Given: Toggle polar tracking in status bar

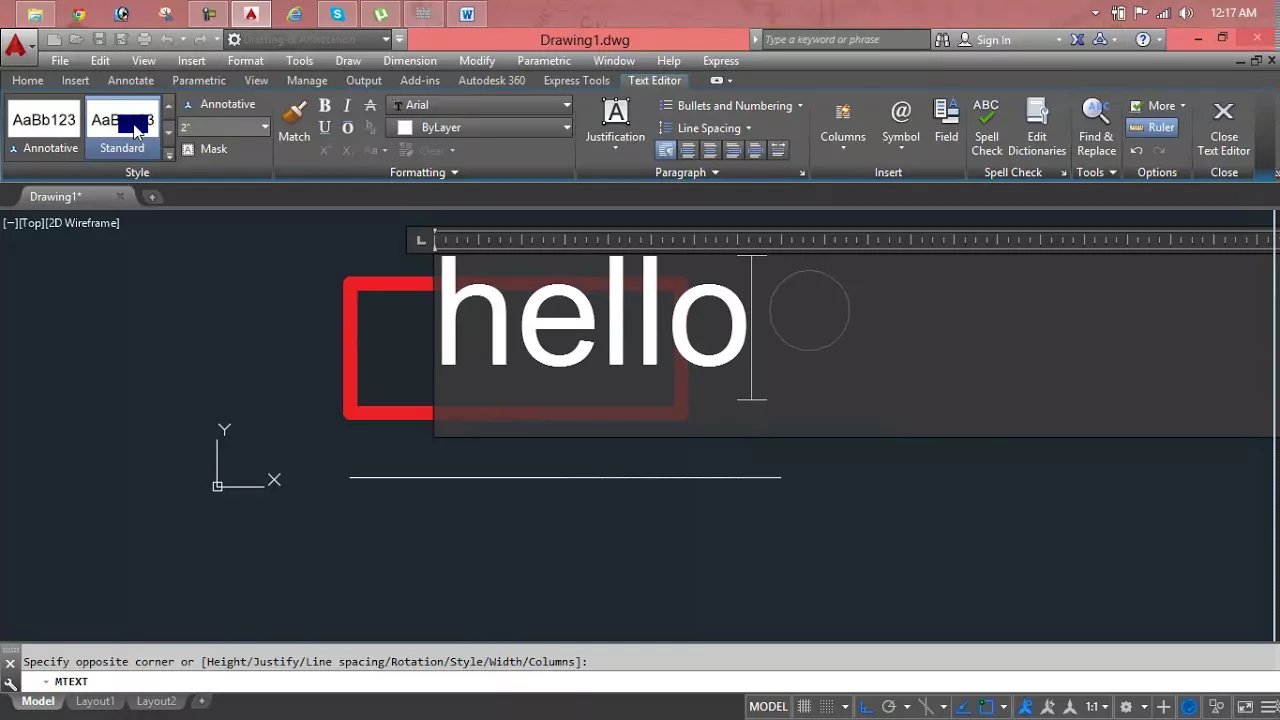Looking at the screenshot, I should coord(888,706).
